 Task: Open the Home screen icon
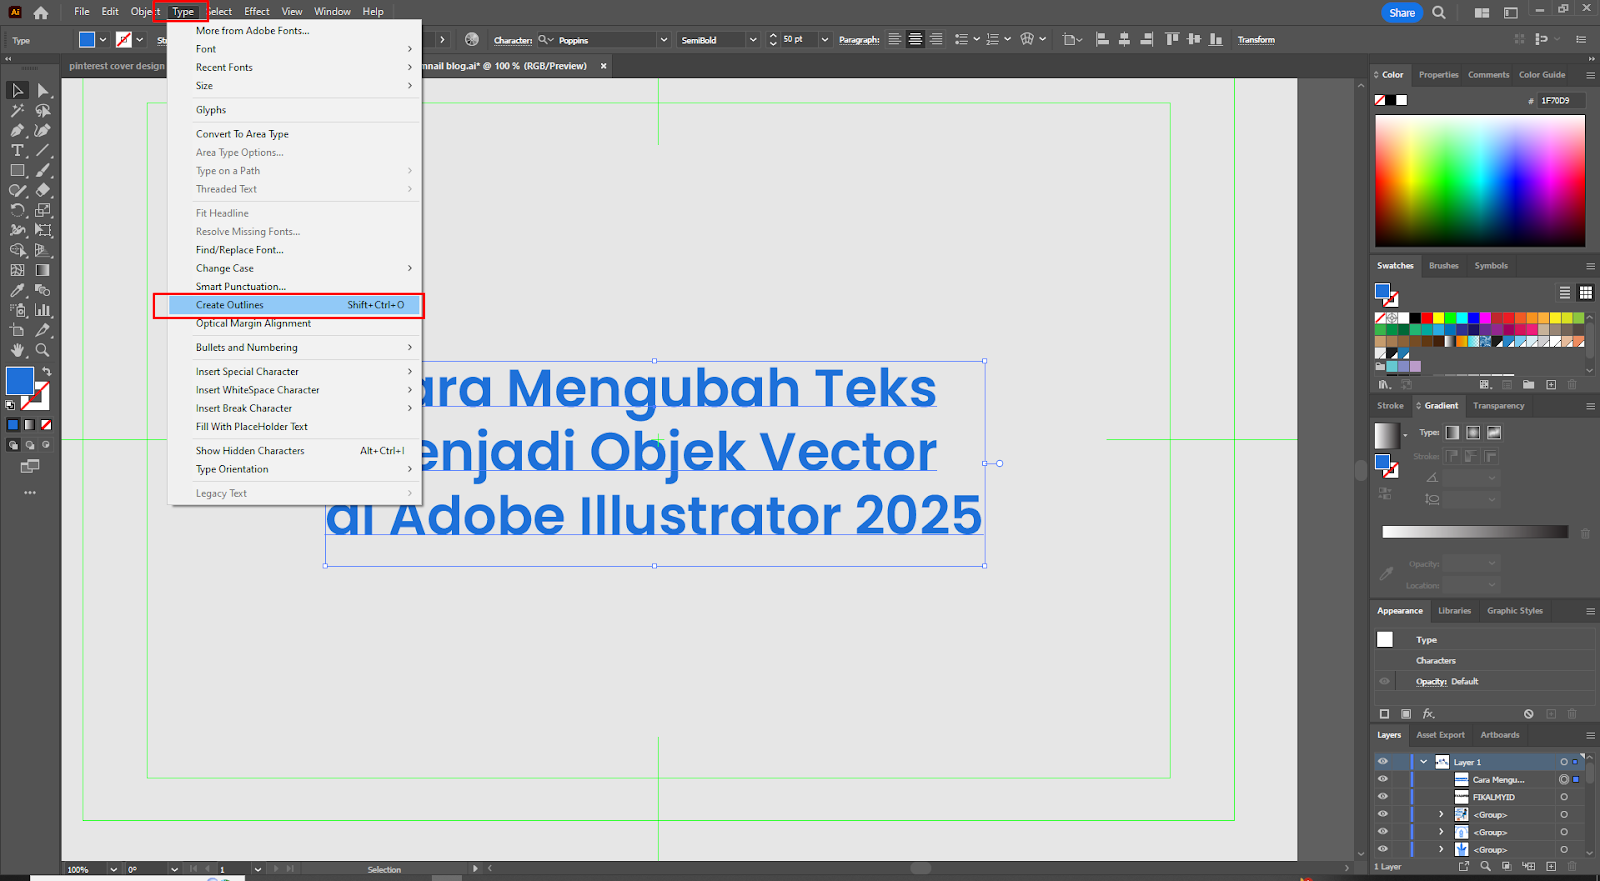pos(41,12)
